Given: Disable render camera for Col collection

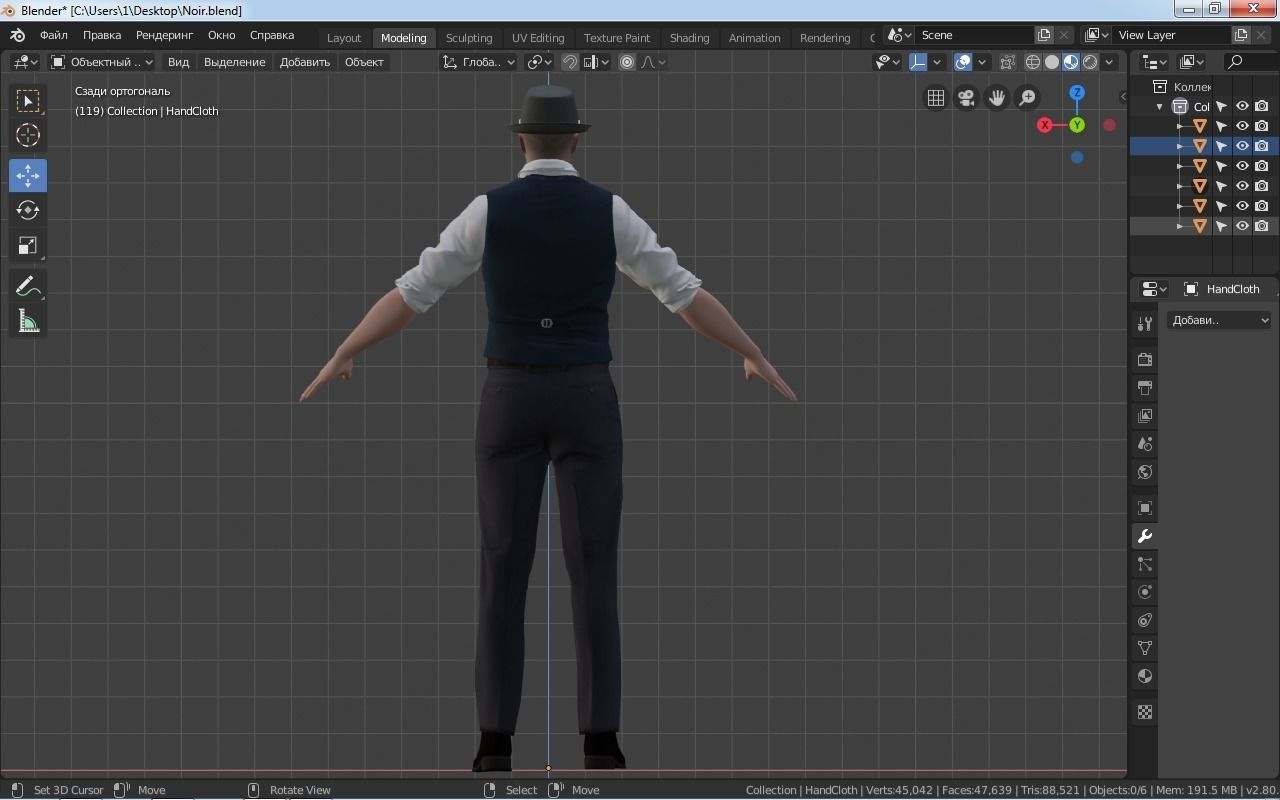Looking at the screenshot, I should point(1262,106).
